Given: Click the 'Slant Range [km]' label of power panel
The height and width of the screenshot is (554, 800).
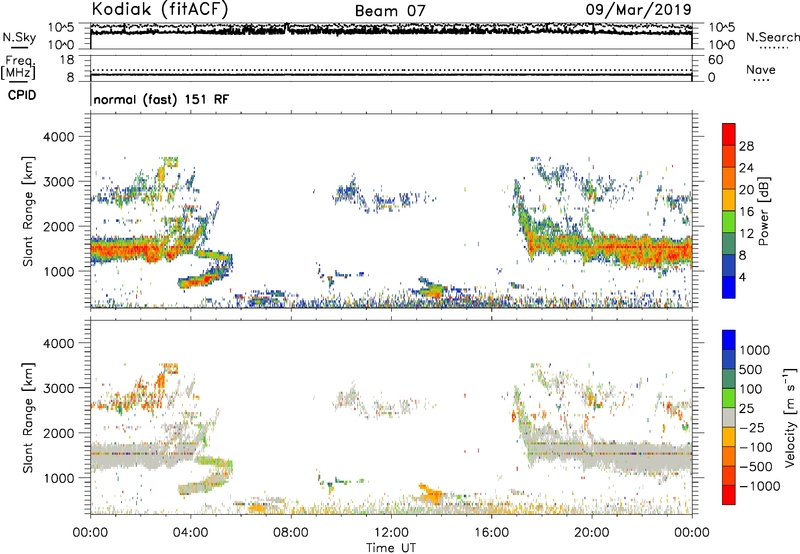Looking at the screenshot, I should tap(28, 211).
